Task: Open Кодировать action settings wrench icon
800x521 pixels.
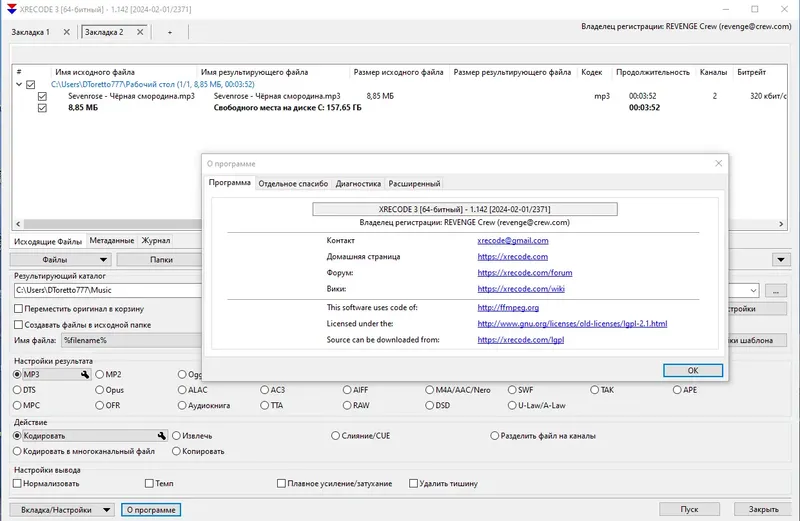Action: tap(162, 436)
